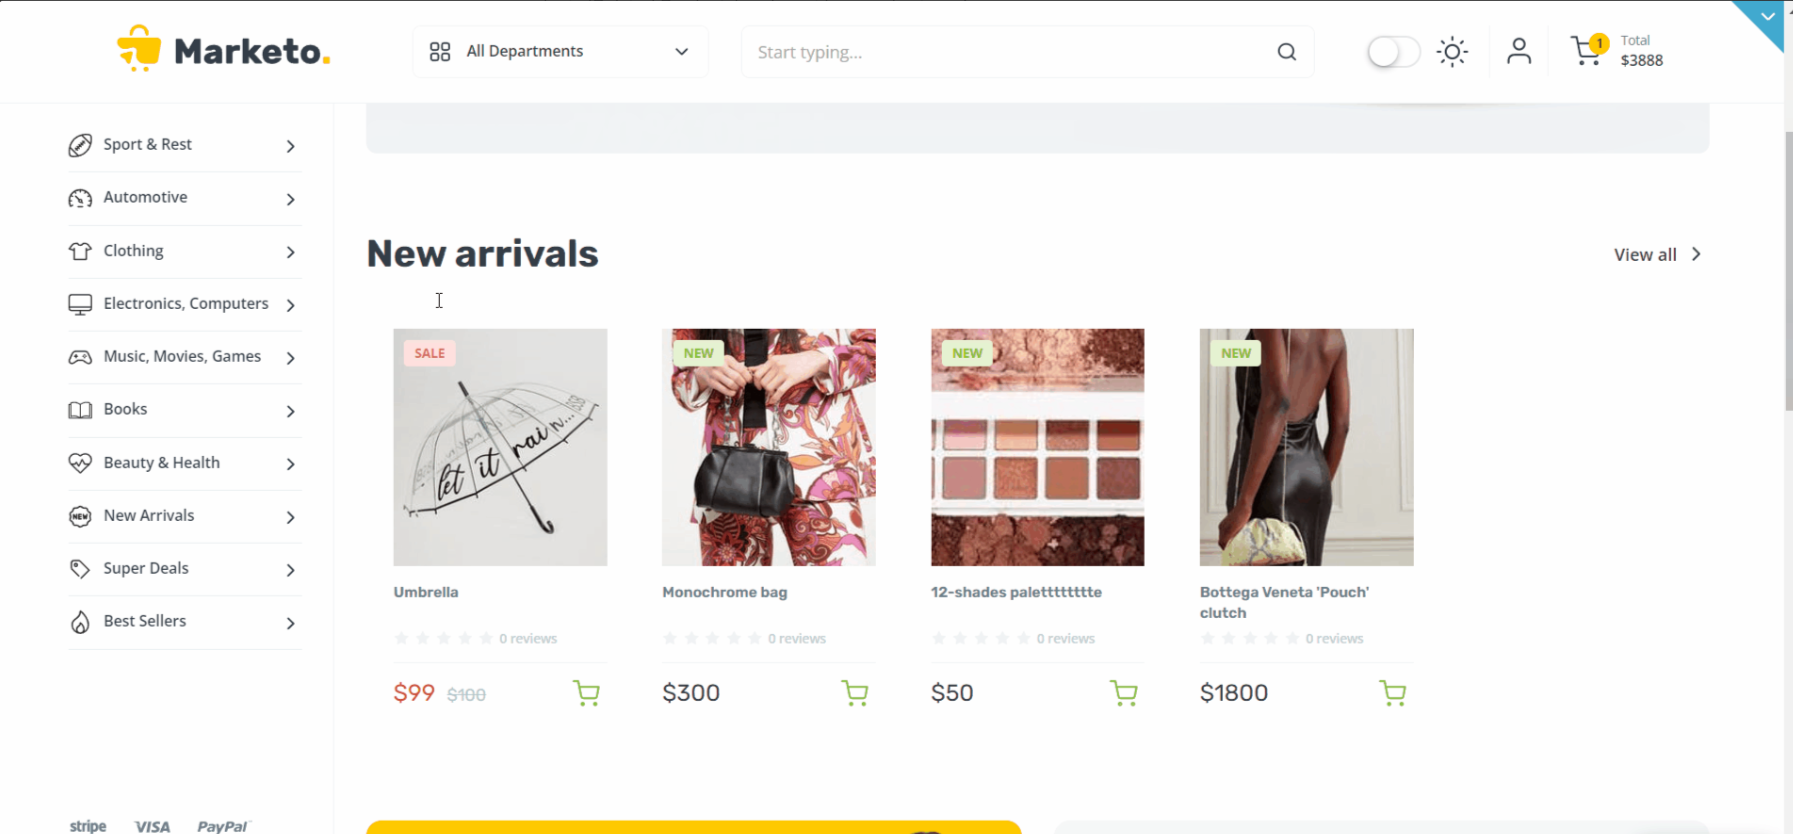Expand the blue corner arrow panel
1793x834 pixels.
[1766, 17]
